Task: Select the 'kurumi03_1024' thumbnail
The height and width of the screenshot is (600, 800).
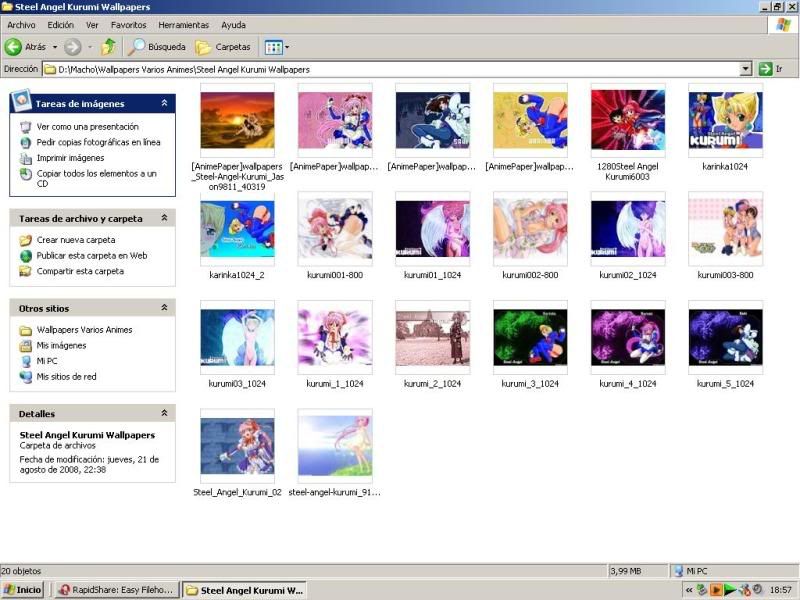Action: (237, 337)
